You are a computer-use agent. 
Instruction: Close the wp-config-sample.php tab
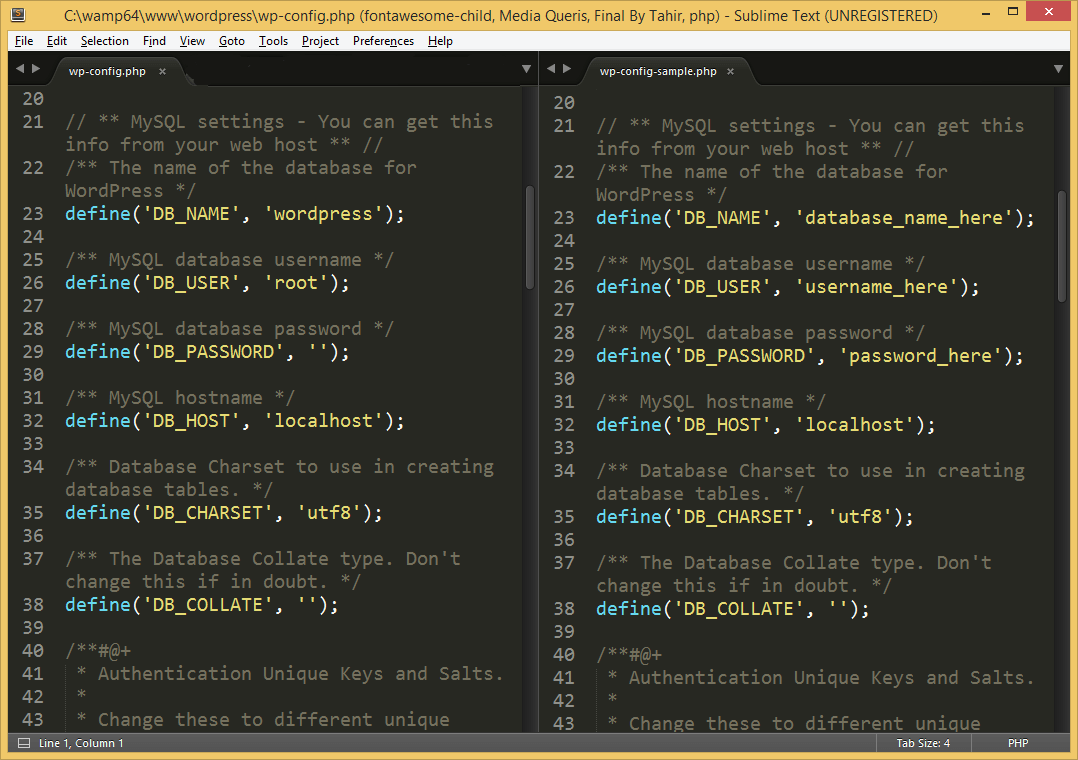(730, 72)
